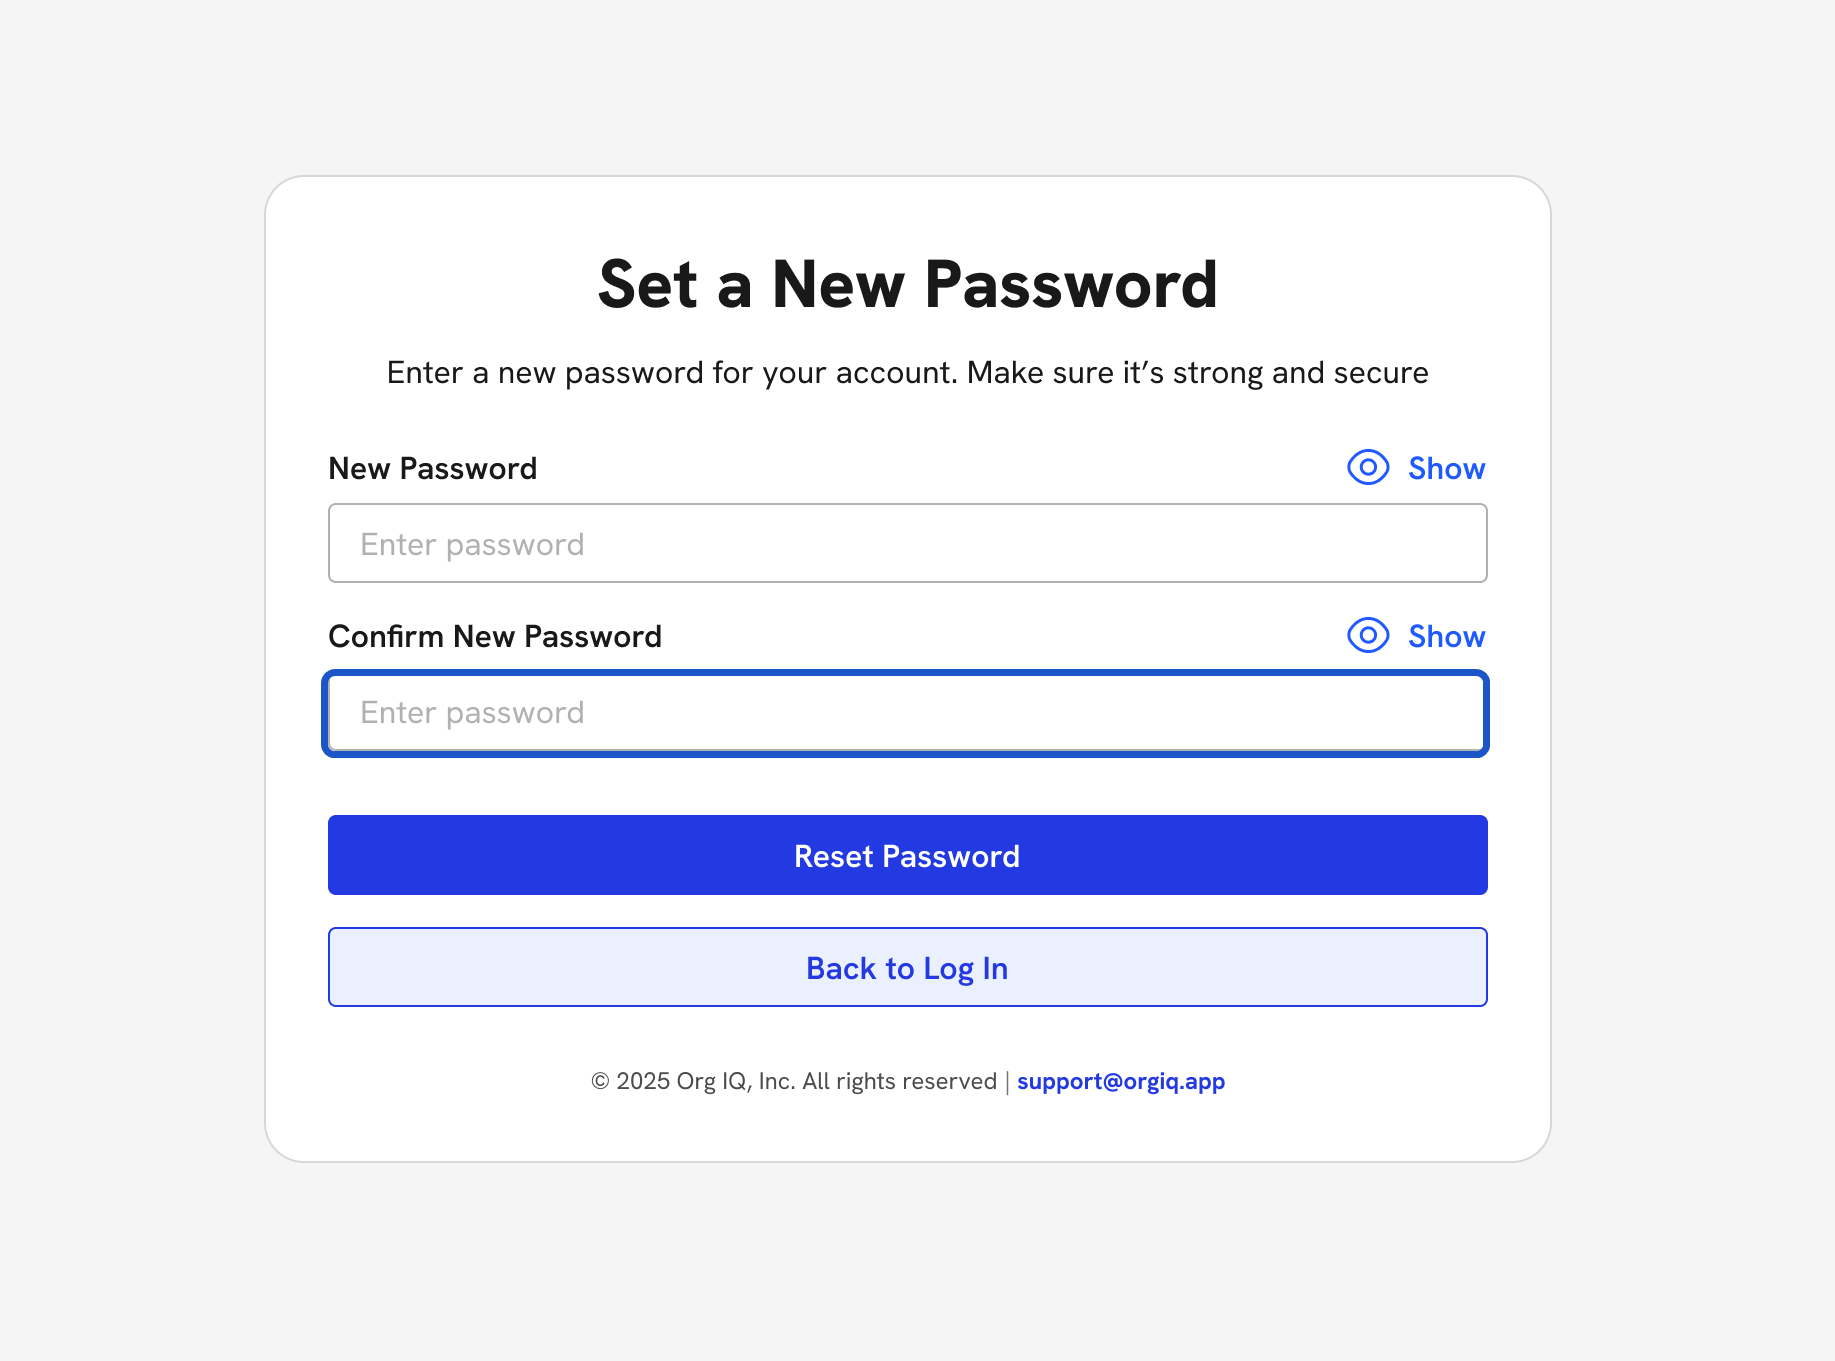
Task: Select the highlighted password field with blue outline
Action: pyautogui.click(x=907, y=712)
